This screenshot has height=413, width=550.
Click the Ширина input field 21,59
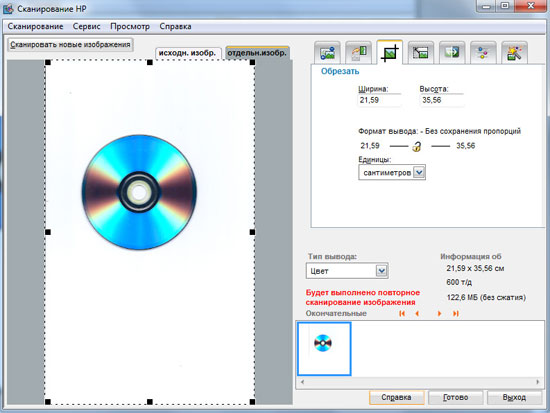pyautogui.click(x=380, y=100)
